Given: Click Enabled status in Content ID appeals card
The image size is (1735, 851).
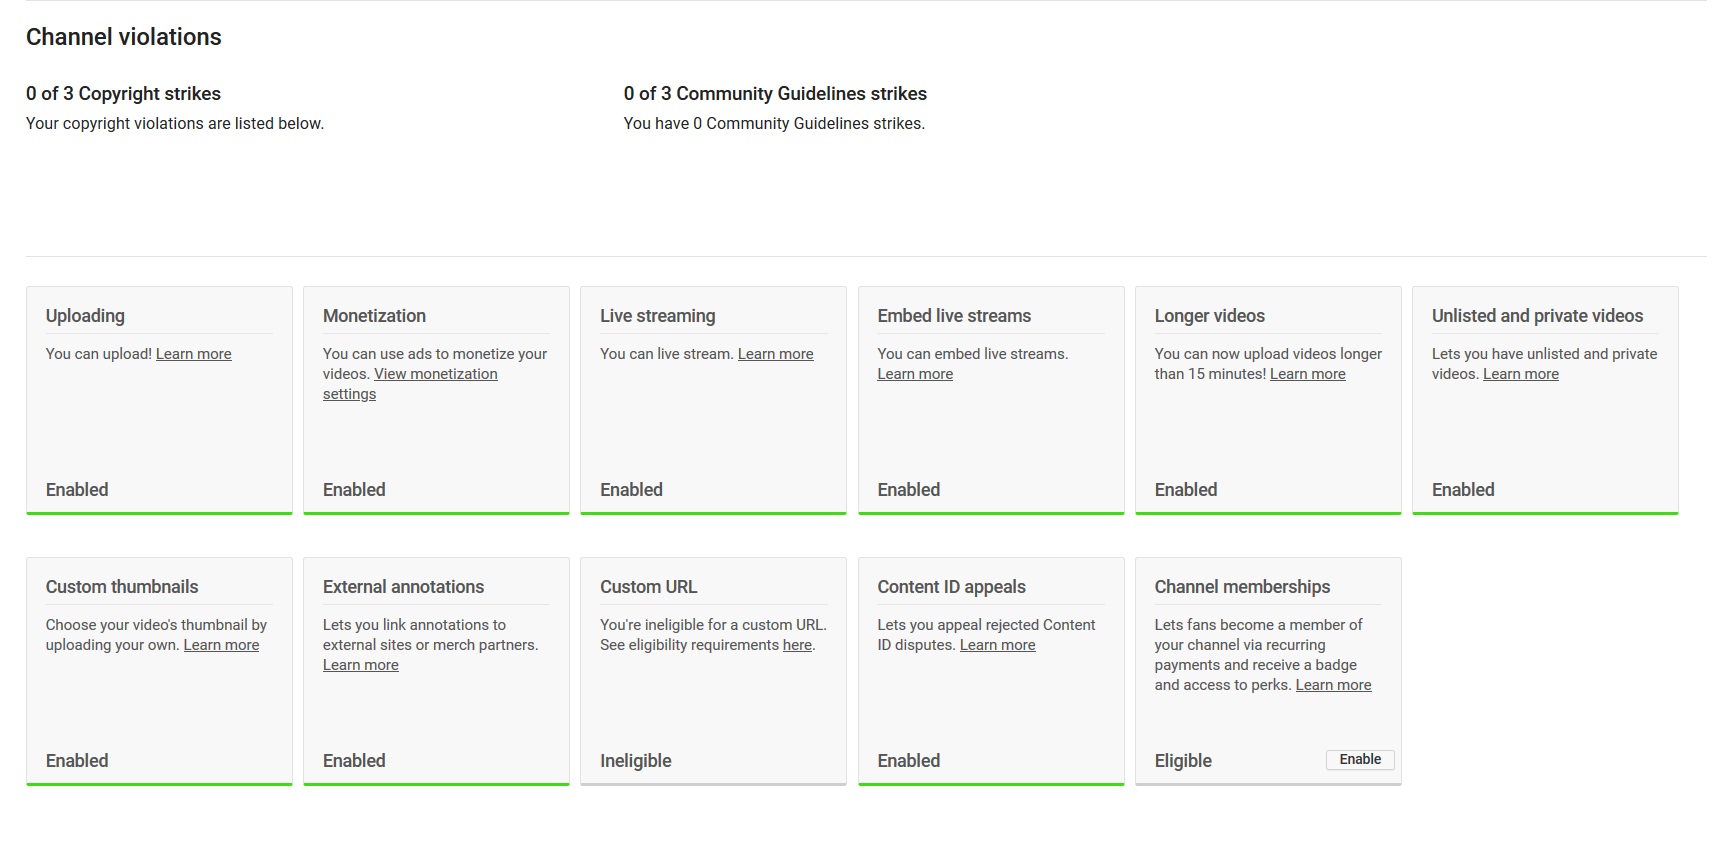Looking at the screenshot, I should tap(908, 761).
